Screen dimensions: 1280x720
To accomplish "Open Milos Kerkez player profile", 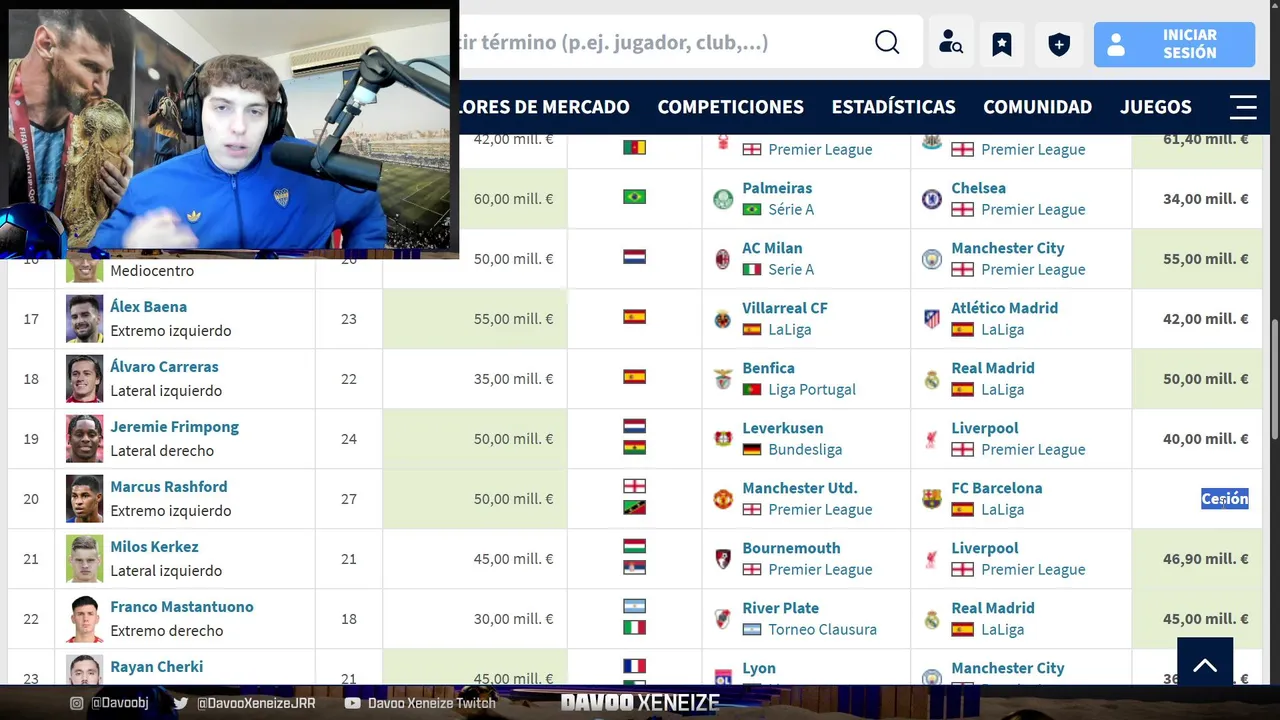I will 154,547.
